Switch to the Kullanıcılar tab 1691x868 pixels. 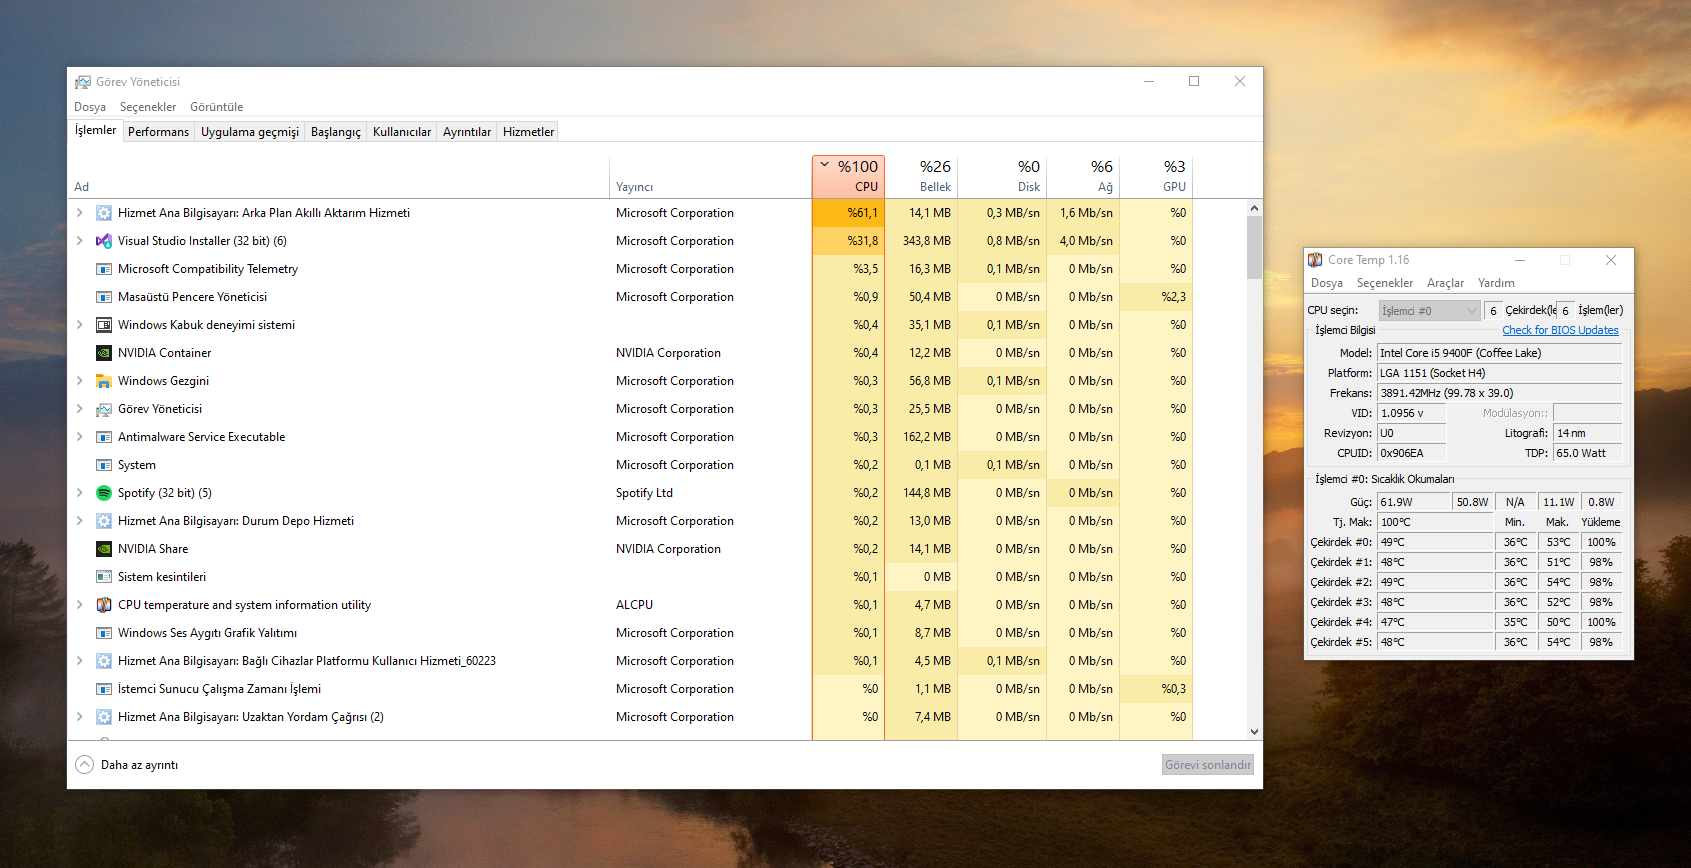[x=402, y=132]
